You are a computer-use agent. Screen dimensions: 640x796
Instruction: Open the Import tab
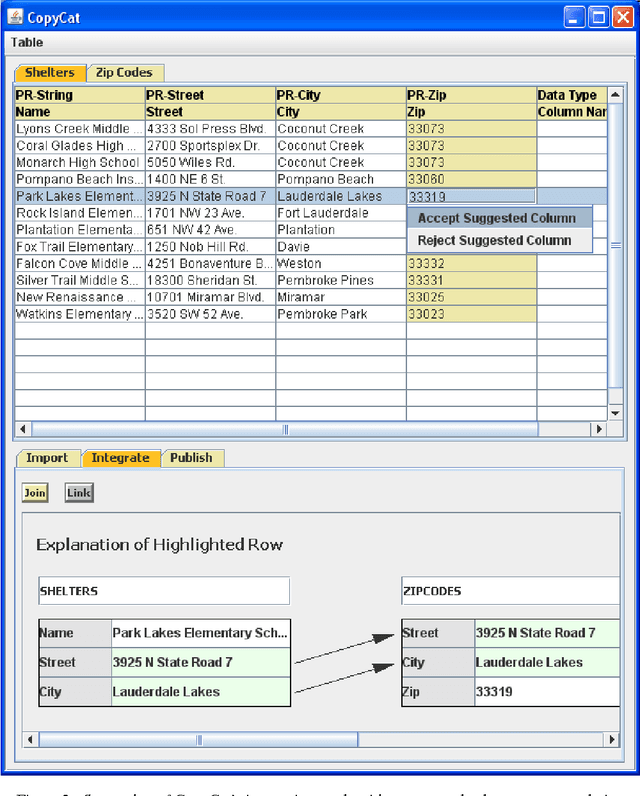[47, 458]
